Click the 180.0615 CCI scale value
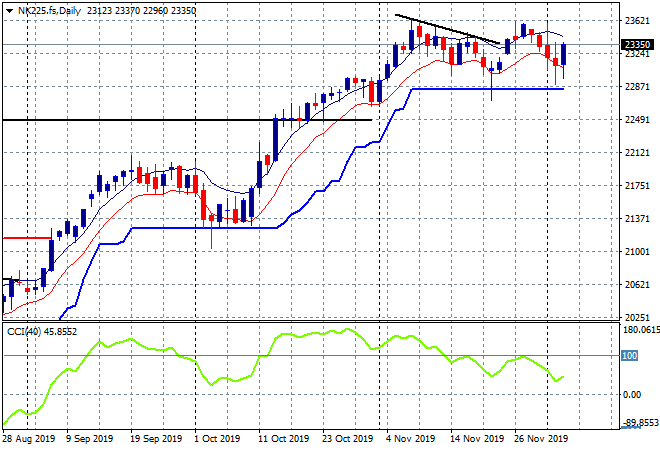Screen dimensions: 660x450 click(x=641, y=330)
